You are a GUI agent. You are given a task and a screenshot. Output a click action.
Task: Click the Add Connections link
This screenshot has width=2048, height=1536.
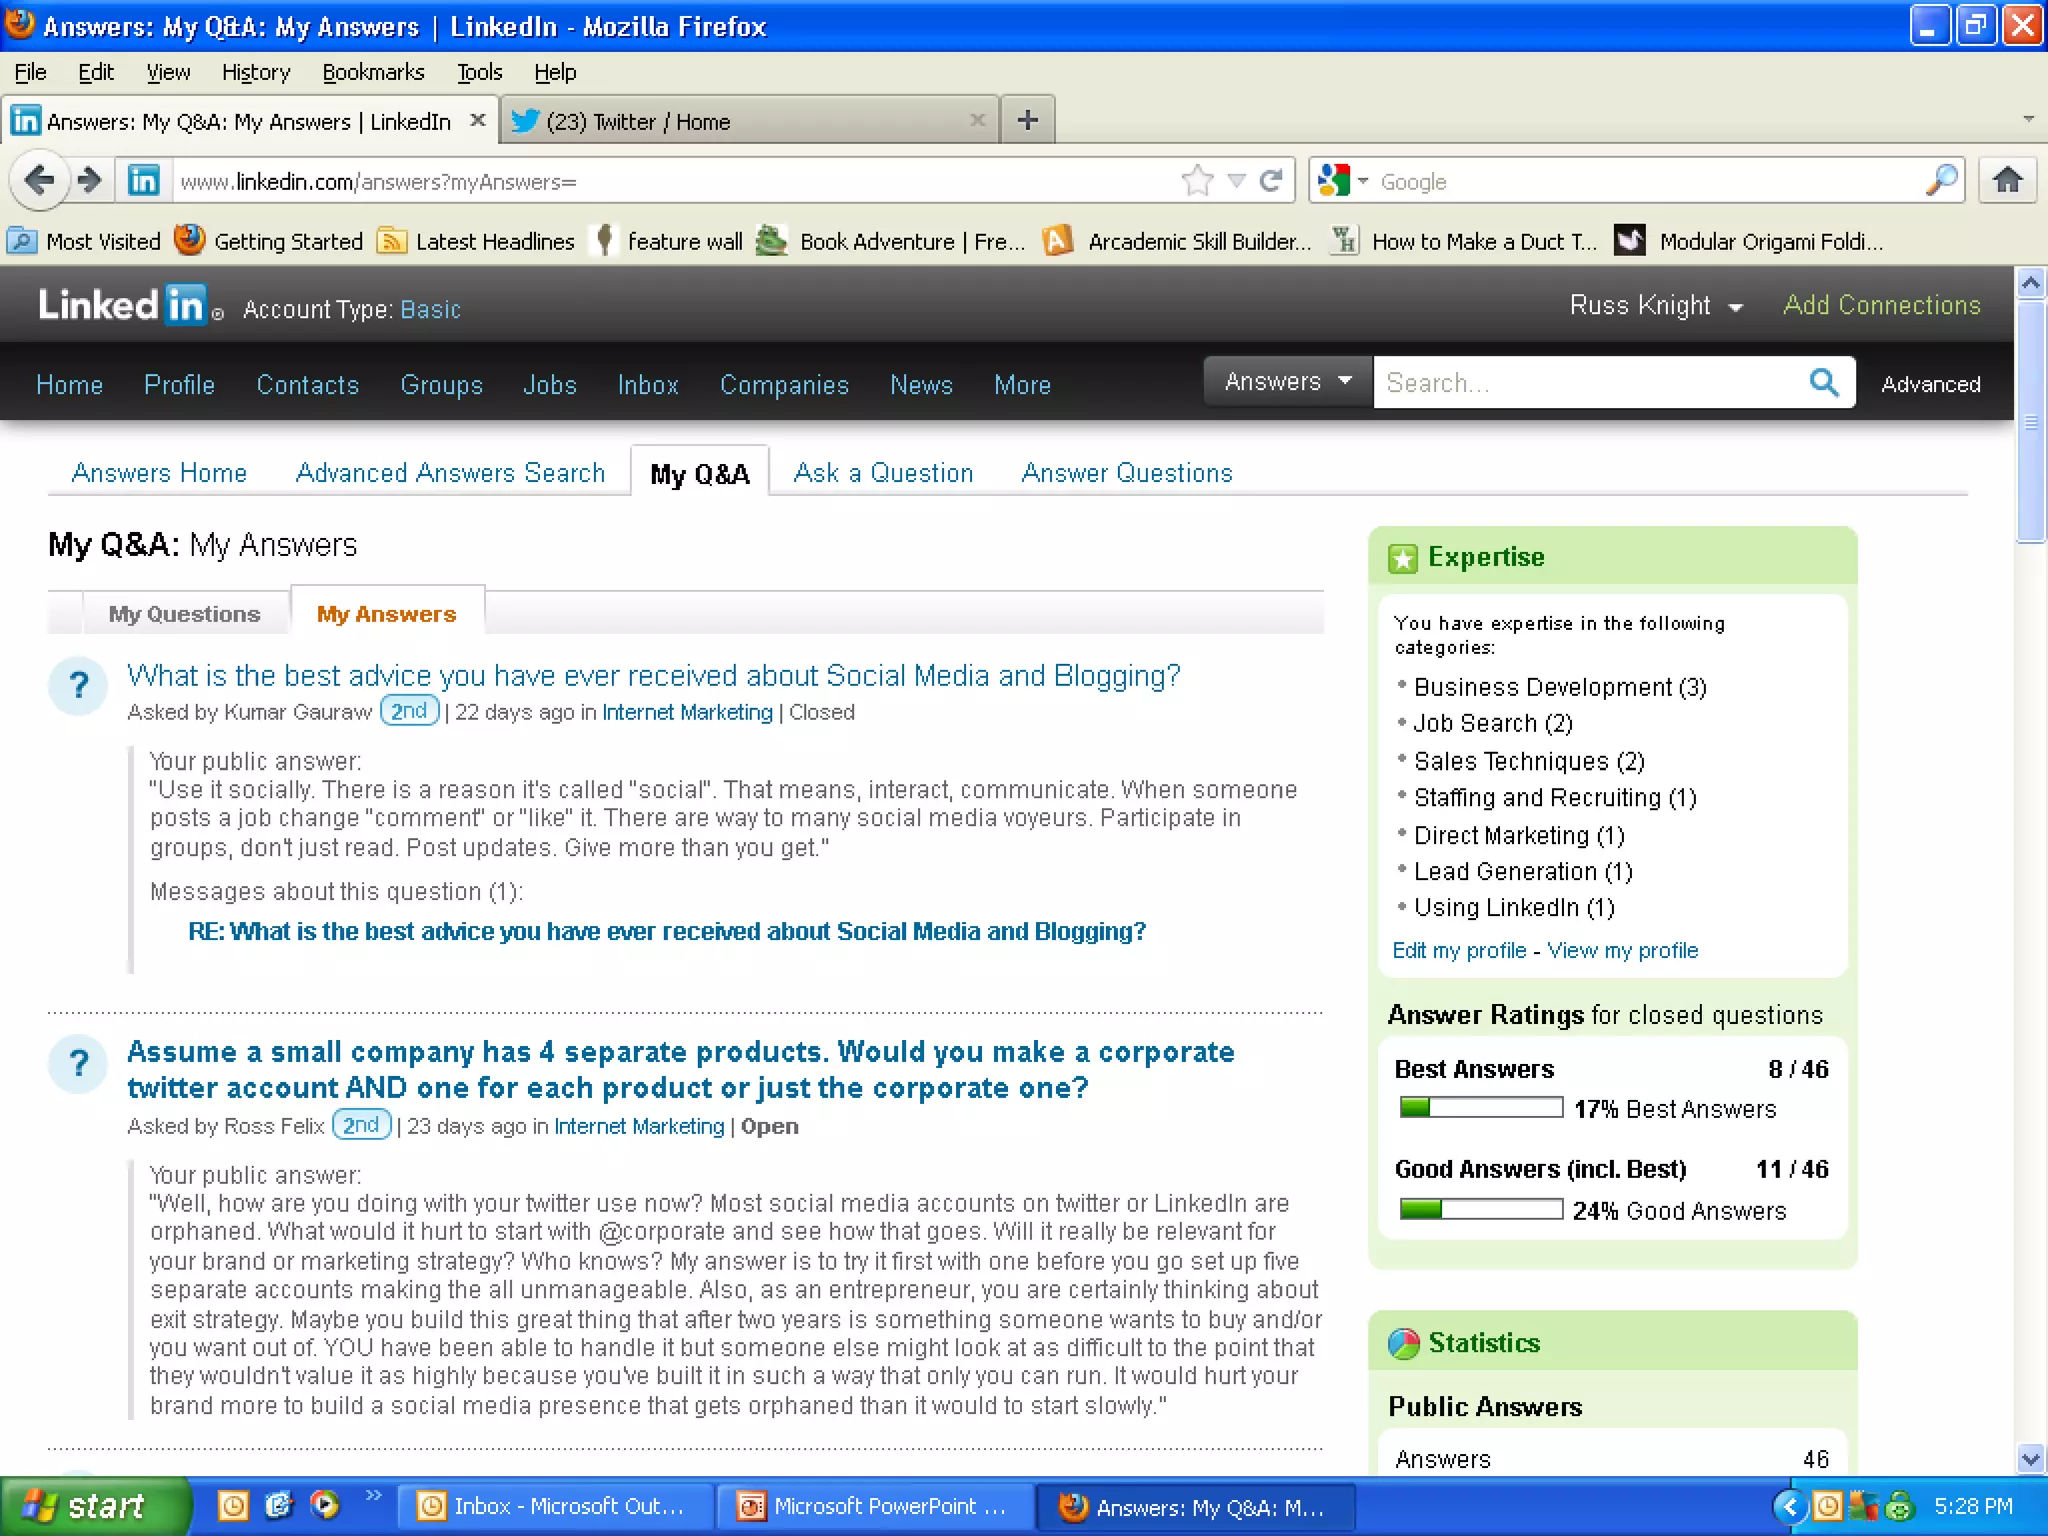pos(1881,305)
